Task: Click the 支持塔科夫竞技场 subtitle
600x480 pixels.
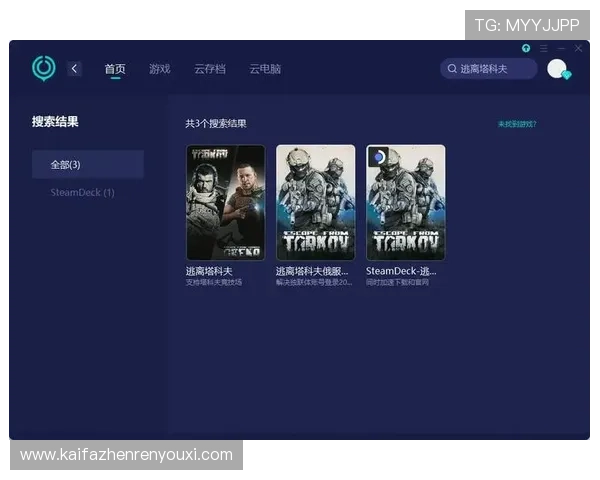Action: click(214, 282)
